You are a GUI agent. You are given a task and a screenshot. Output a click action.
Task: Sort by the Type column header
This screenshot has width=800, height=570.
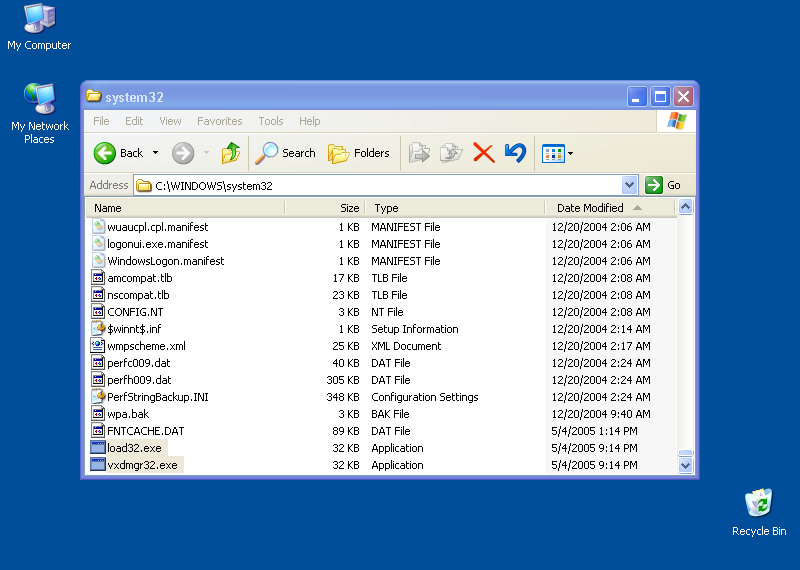455,208
